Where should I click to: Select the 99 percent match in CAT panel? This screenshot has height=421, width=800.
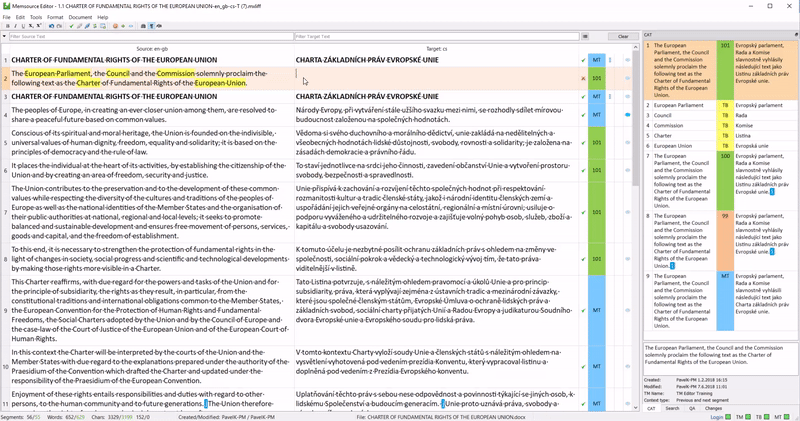[x=720, y=241]
